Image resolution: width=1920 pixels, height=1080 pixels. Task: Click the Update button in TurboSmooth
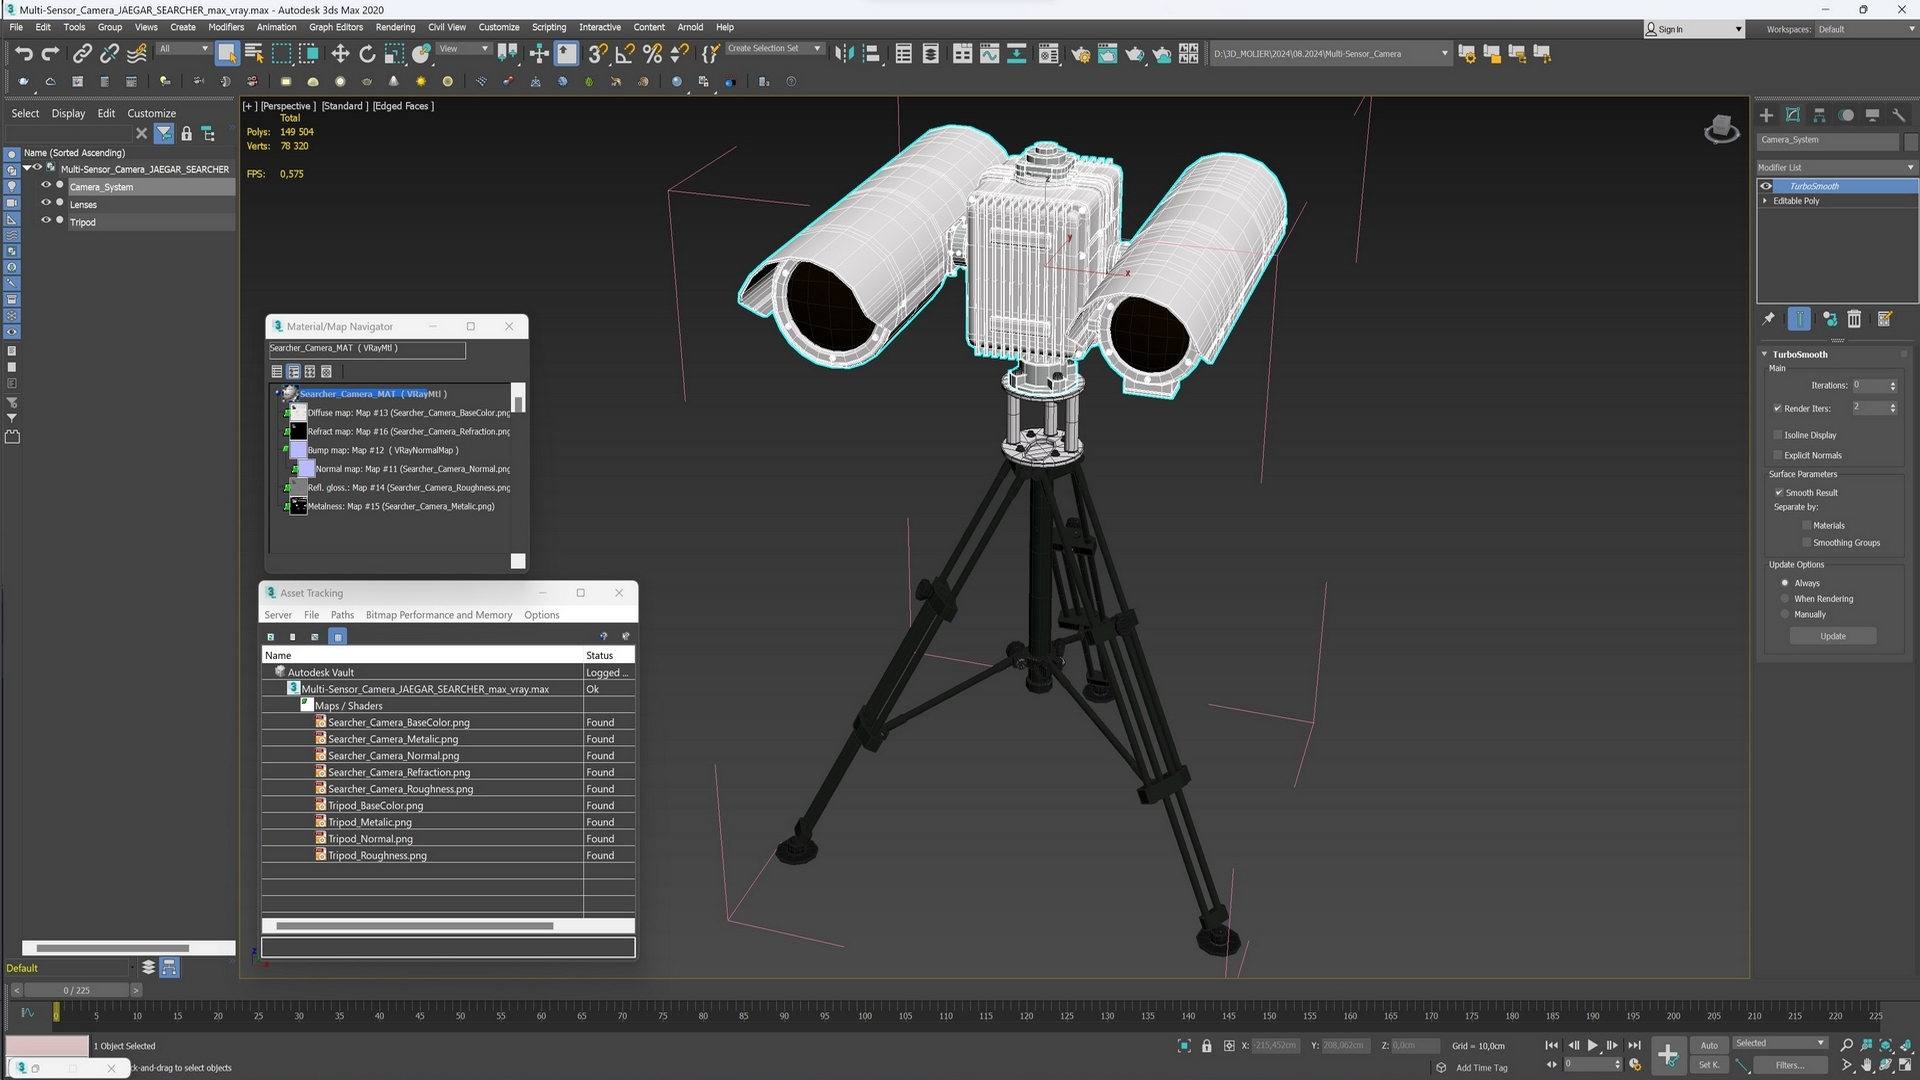click(x=1833, y=636)
